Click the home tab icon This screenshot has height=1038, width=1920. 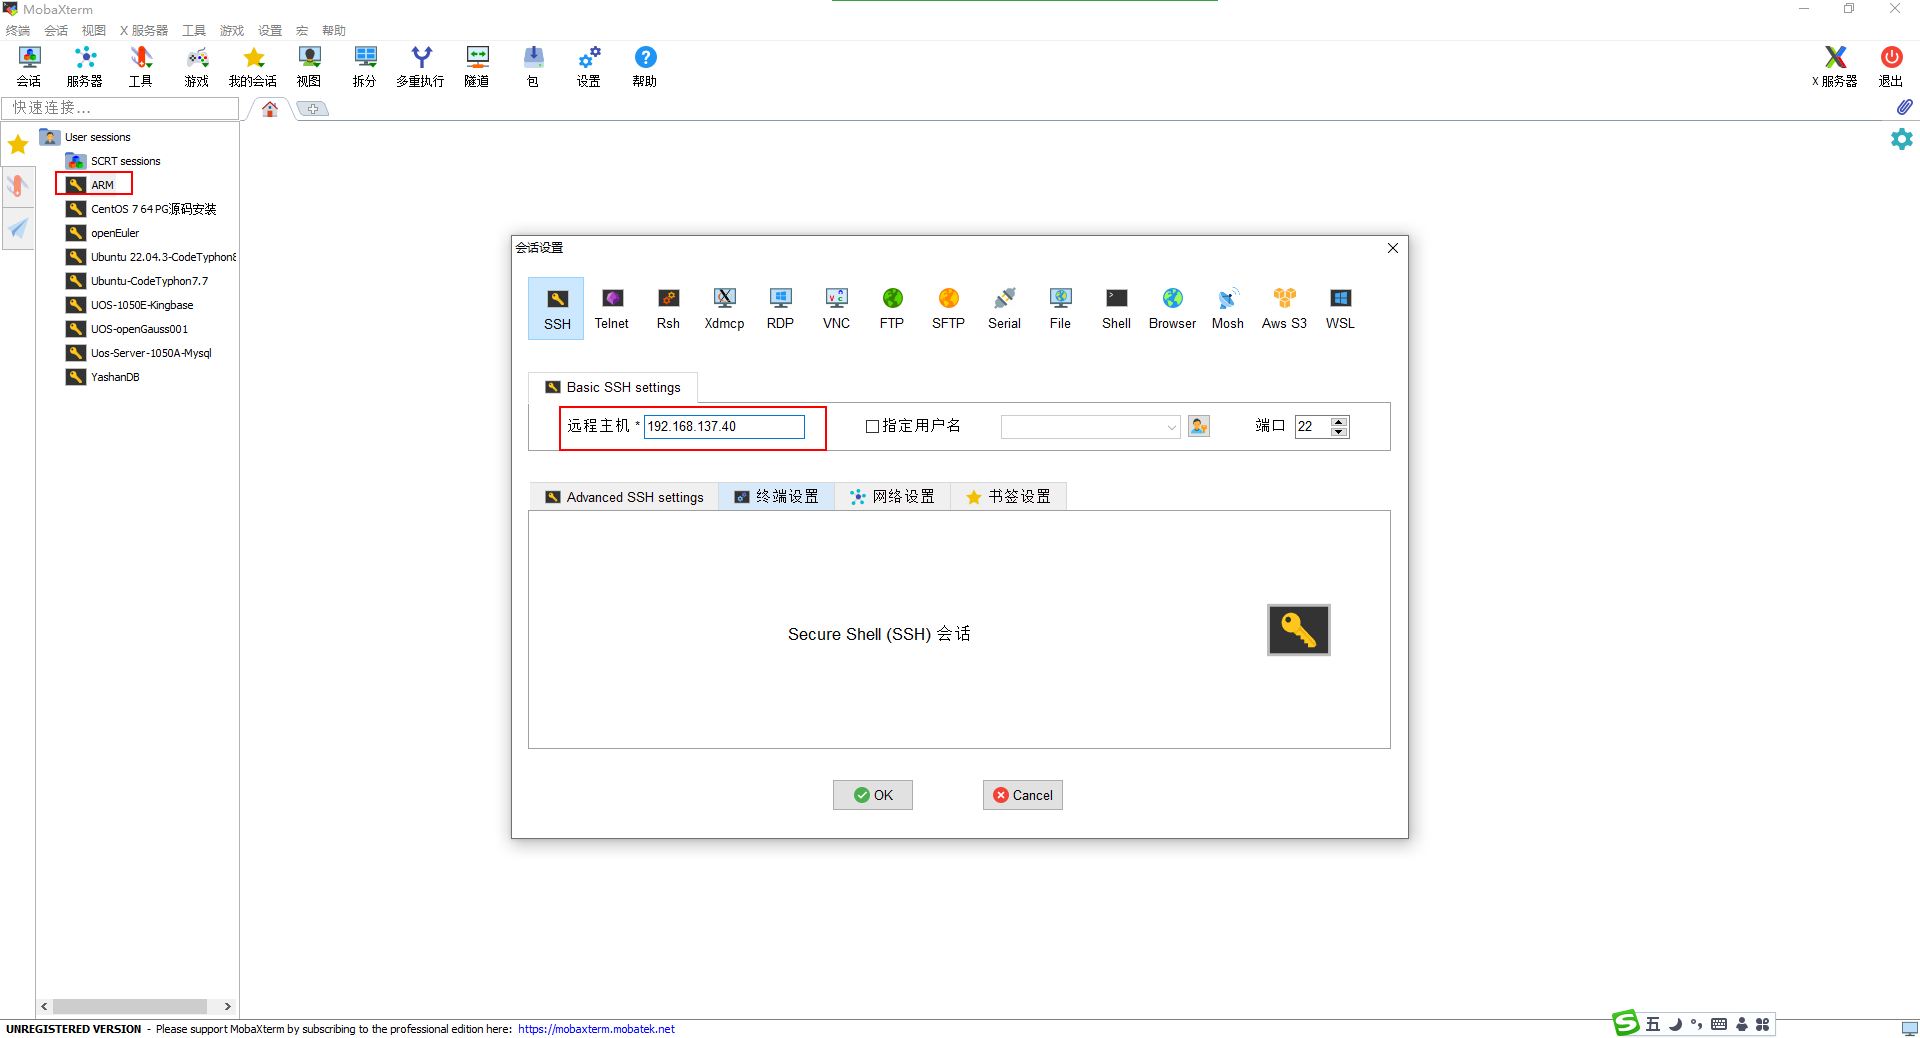pyautogui.click(x=270, y=109)
